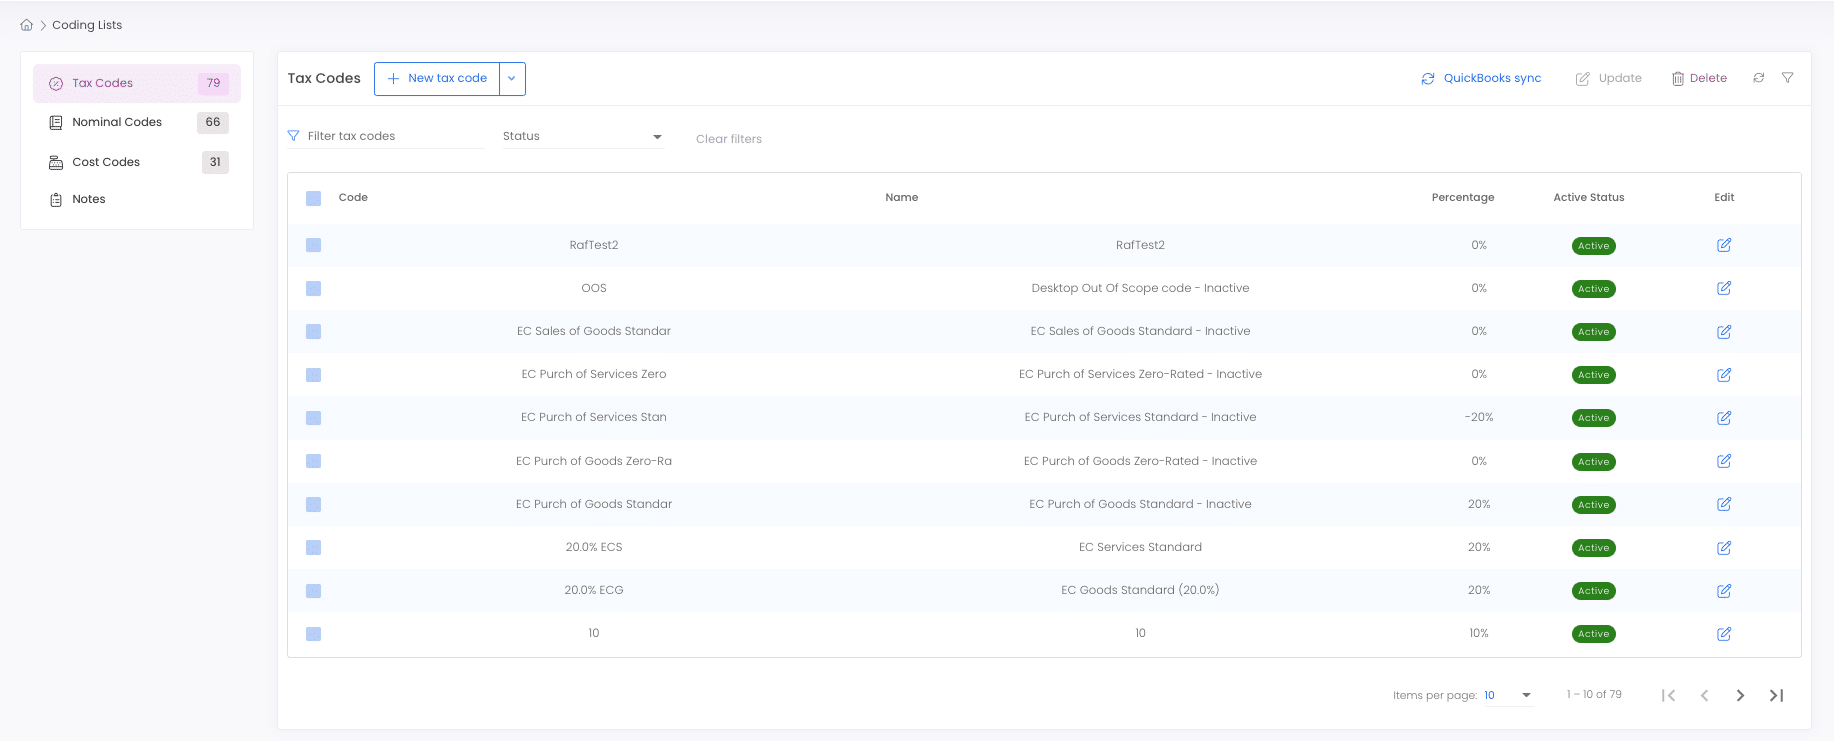Refresh the tax codes table
Viewport: 1834px width, 741px height.
[1759, 78]
